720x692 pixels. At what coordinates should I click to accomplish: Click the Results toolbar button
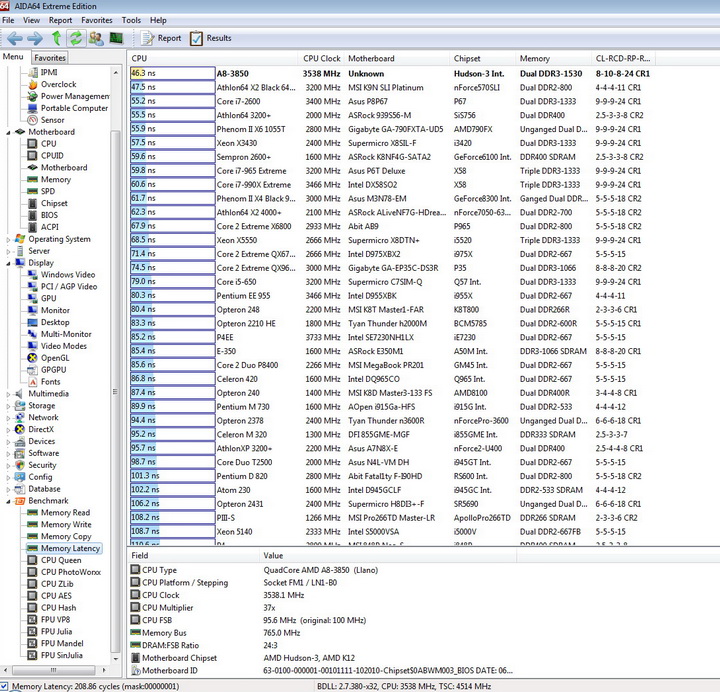click(x=211, y=39)
